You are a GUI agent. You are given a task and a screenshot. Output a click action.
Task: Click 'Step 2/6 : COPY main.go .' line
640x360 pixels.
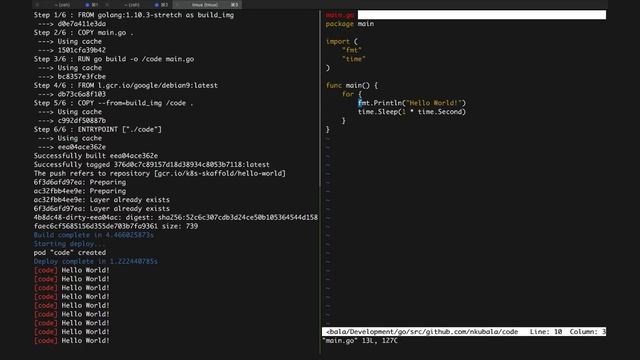(84, 33)
